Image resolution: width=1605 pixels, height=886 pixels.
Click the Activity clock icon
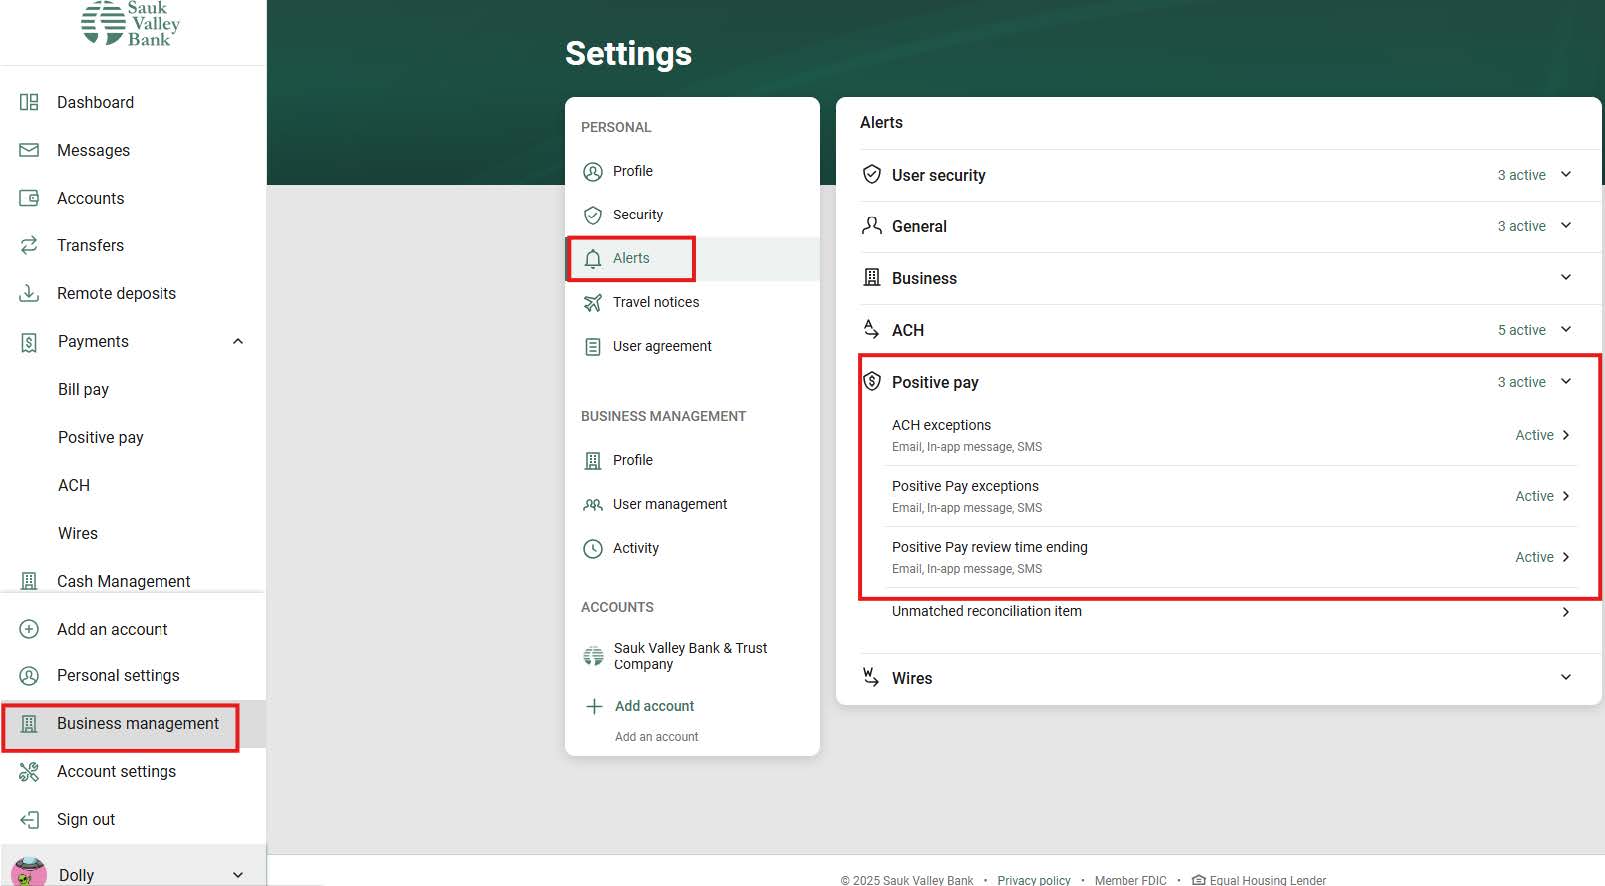coord(593,548)
